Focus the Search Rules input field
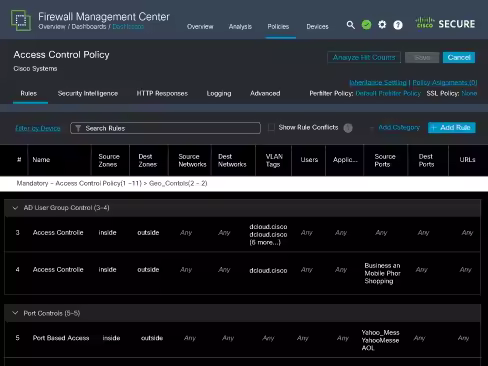The height and width of the screenshot is (366, 488). [165, 128]
